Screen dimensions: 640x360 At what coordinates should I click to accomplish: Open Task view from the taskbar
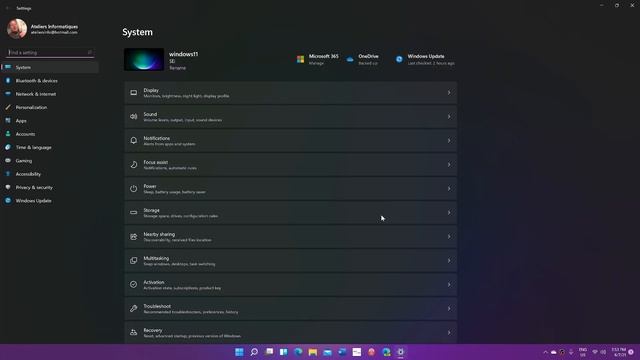pos(269,352)
